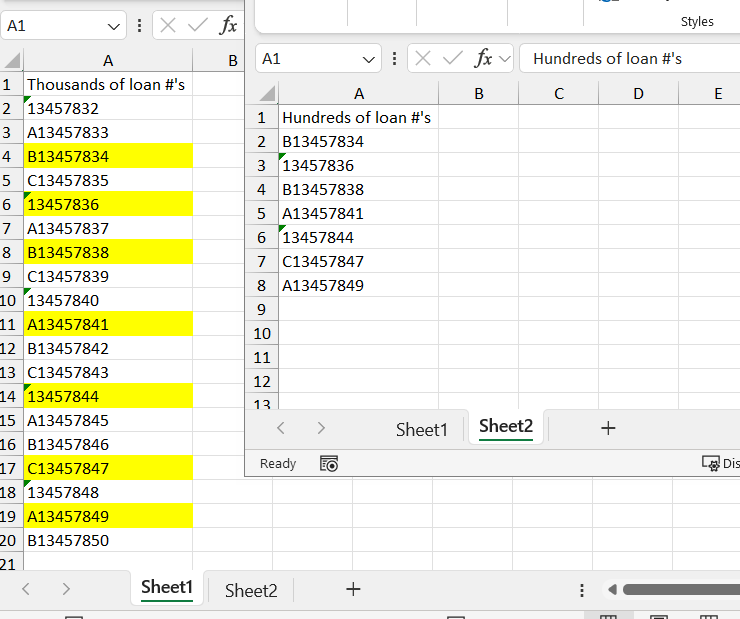The height and width of the screenshot is (619, 740).
Task: Select column A header in the front window
Action: tap(359, 93)
